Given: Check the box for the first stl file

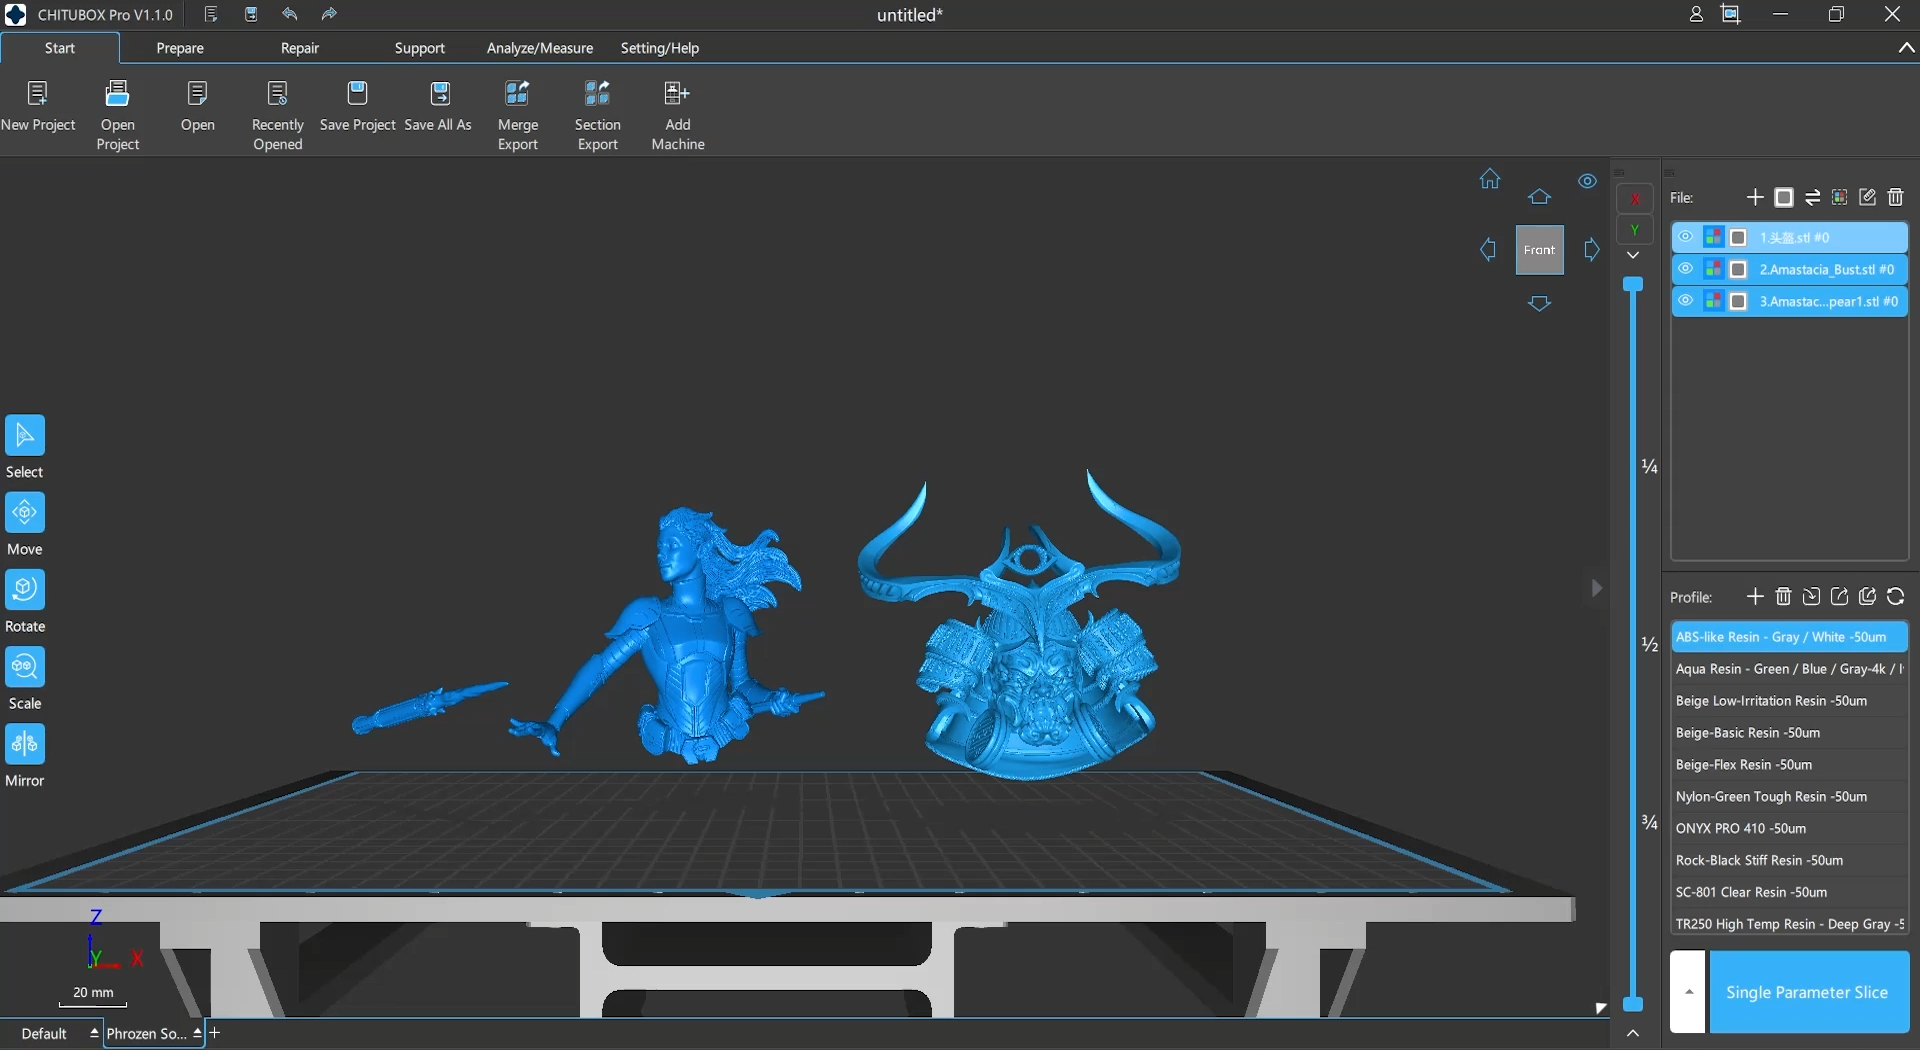Looking at the screenshot, I should point(1738,238).
